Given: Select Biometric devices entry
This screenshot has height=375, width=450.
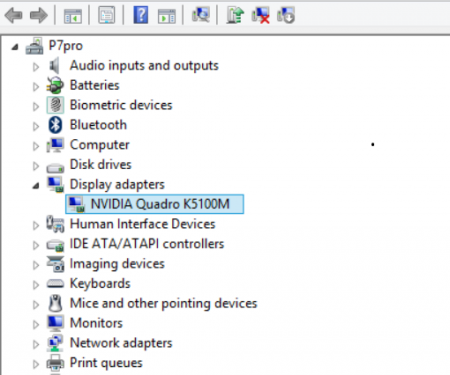Looking at the screenshot, I should (121, 105).
